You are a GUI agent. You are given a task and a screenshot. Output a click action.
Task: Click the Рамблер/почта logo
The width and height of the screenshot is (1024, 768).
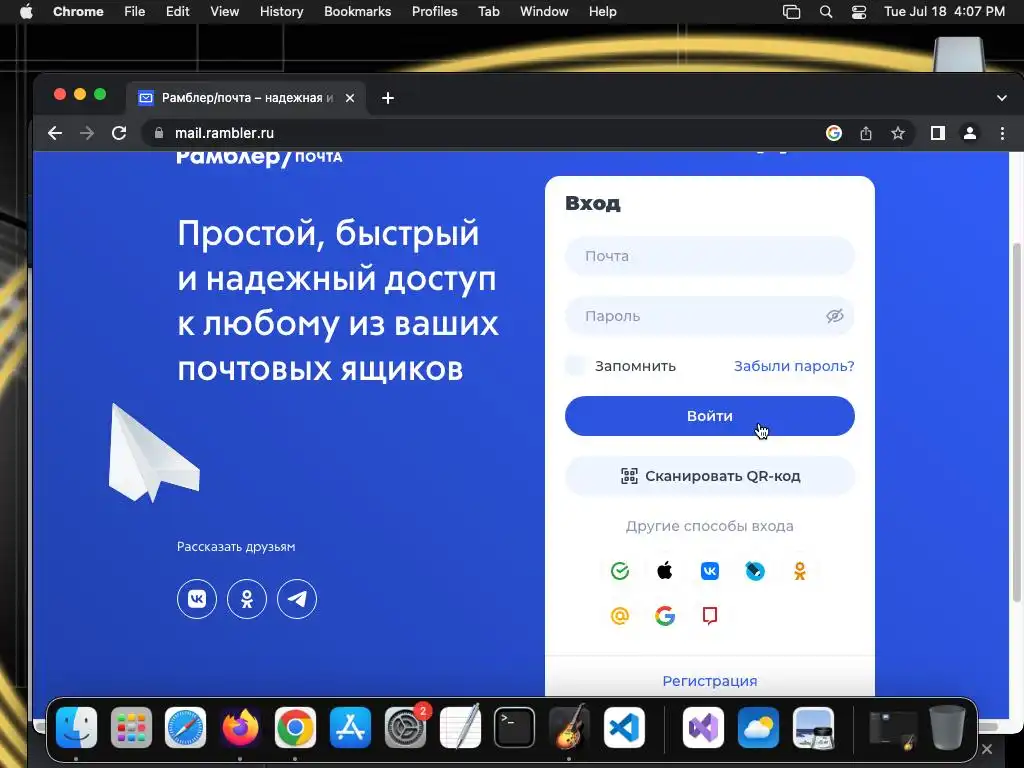(259, 157)
